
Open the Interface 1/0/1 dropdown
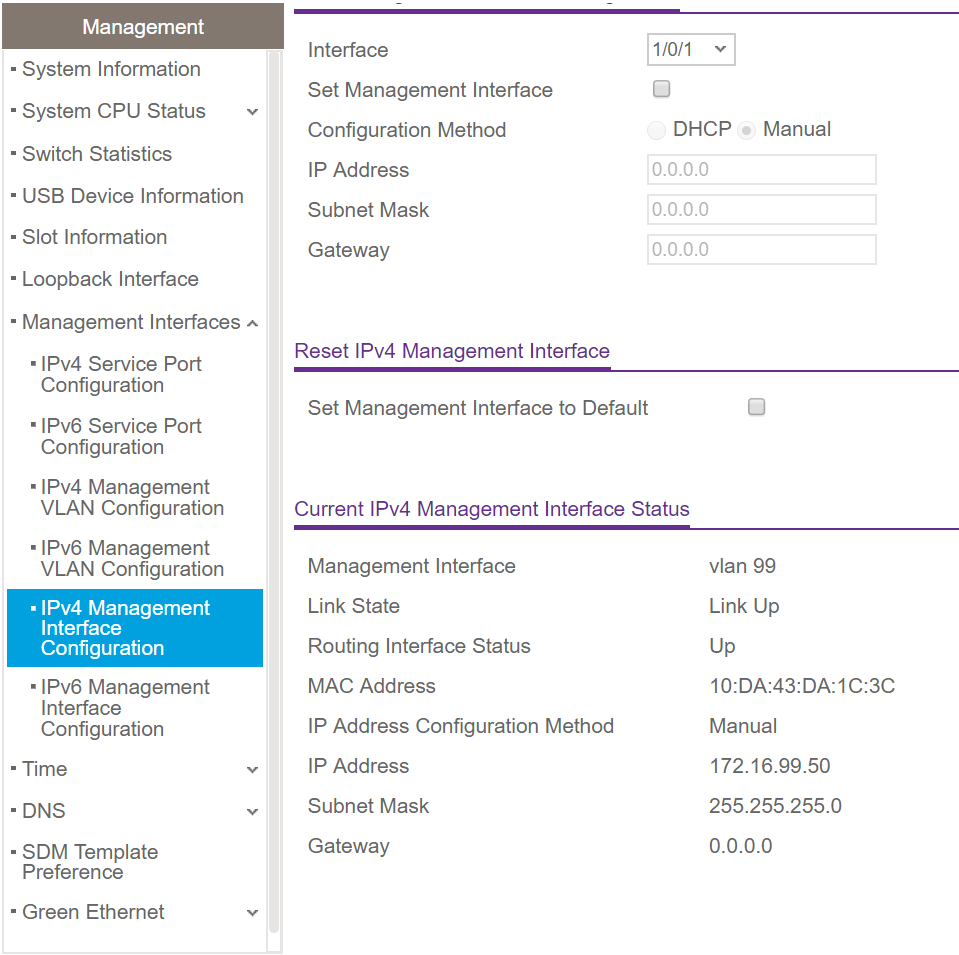[691, 50]
